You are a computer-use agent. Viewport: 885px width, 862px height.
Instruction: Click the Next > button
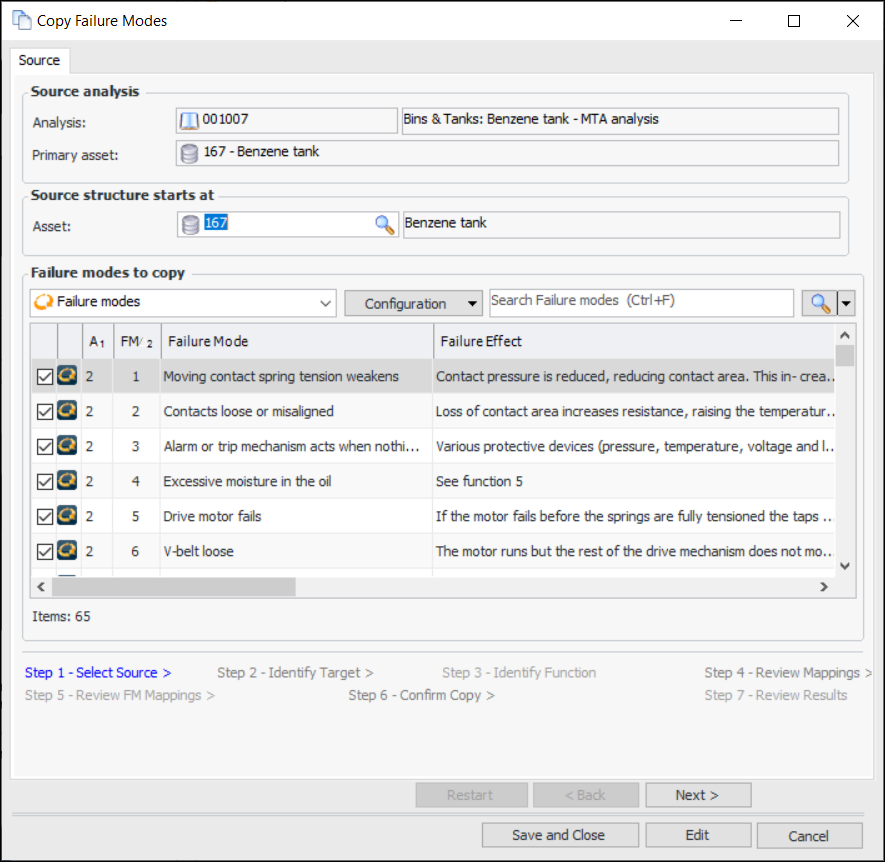point(697,795)
